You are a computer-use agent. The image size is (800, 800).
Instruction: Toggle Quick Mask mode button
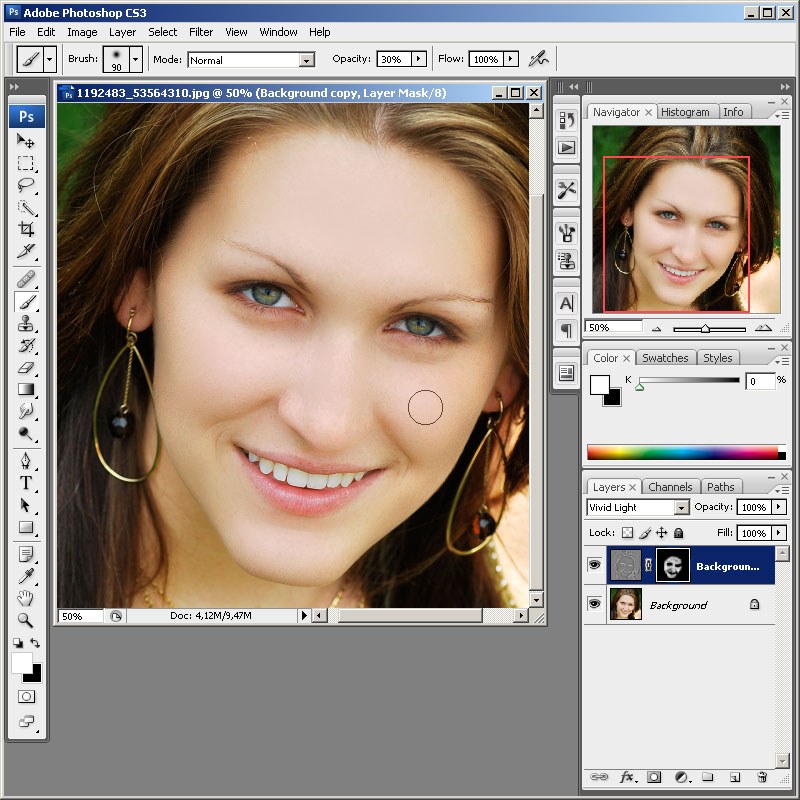(x=26, y=696)
